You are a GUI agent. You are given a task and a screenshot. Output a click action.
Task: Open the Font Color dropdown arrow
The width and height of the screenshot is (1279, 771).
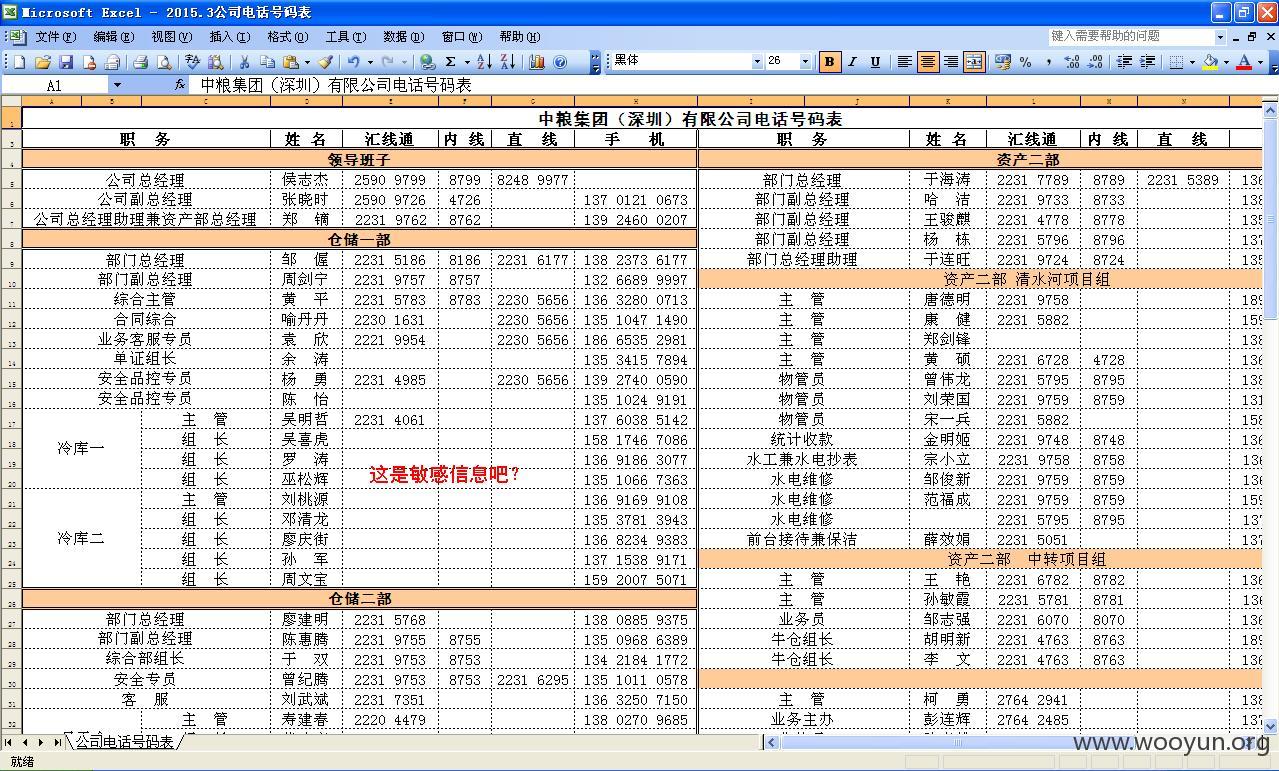(1260, 62)
